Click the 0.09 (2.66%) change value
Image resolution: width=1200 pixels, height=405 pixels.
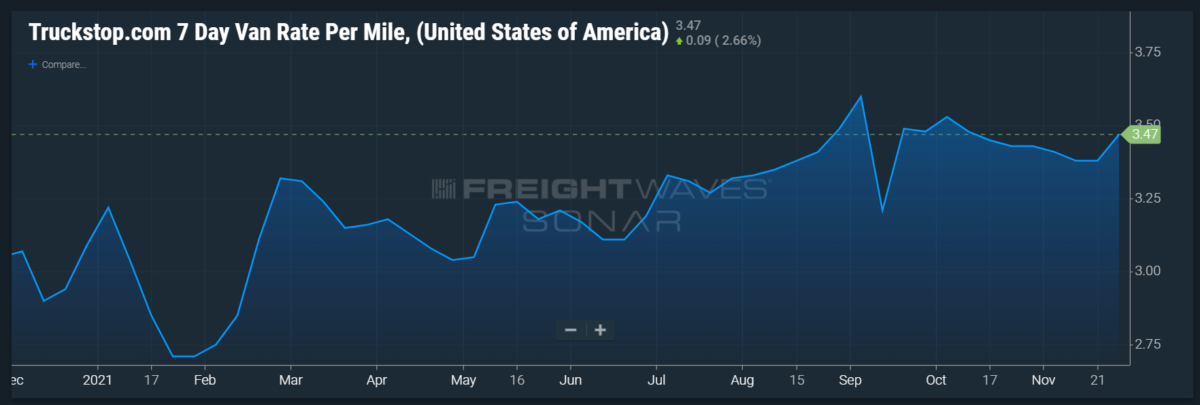pyautogui.click(x=720, y=41)
